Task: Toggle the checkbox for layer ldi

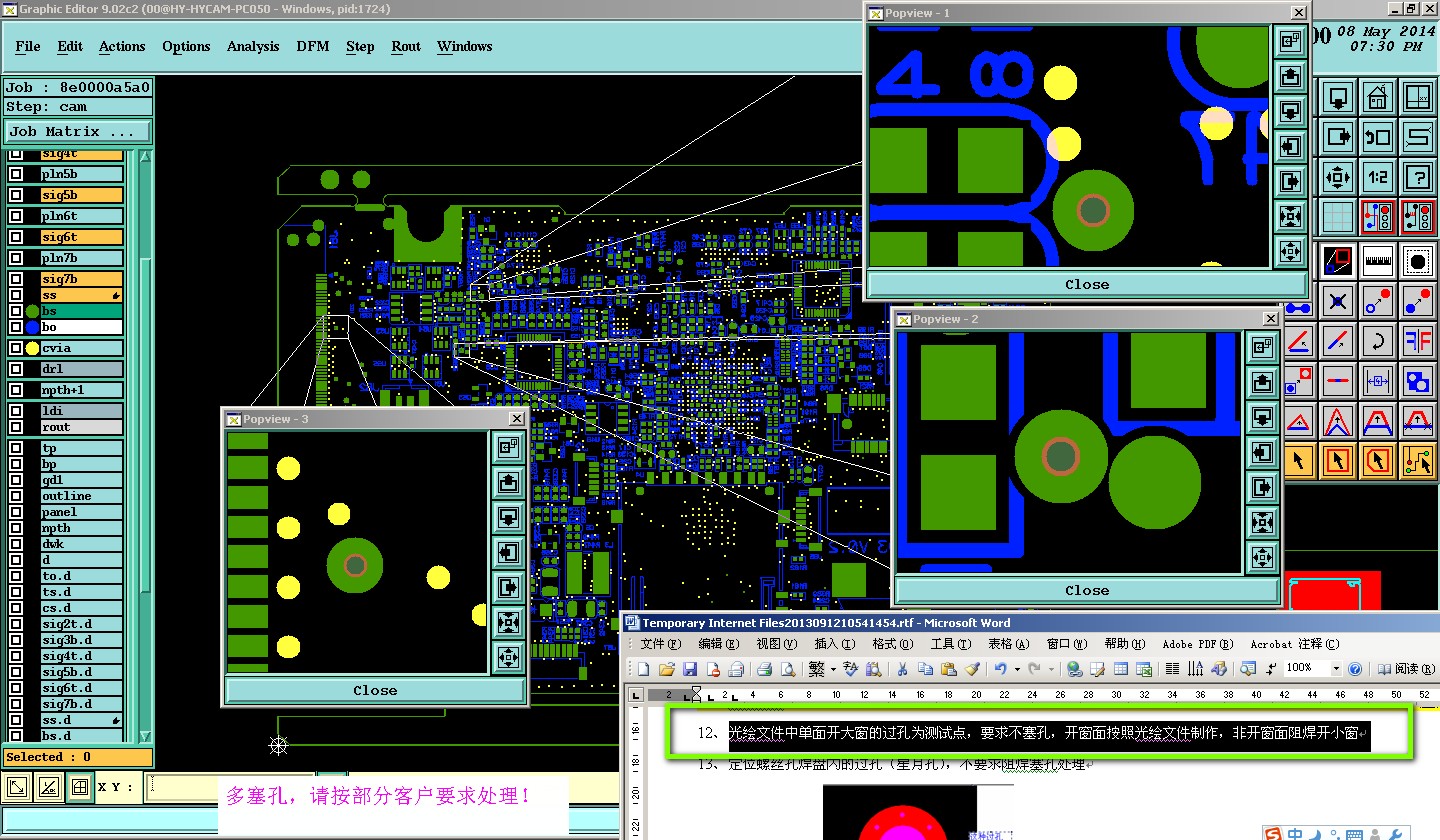Action: point(16,411)
